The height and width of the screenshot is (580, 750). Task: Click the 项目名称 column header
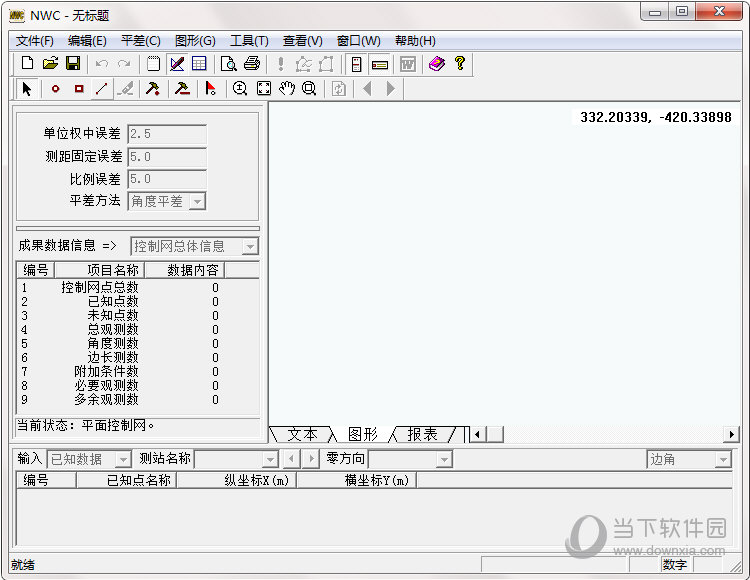[100, 270]
